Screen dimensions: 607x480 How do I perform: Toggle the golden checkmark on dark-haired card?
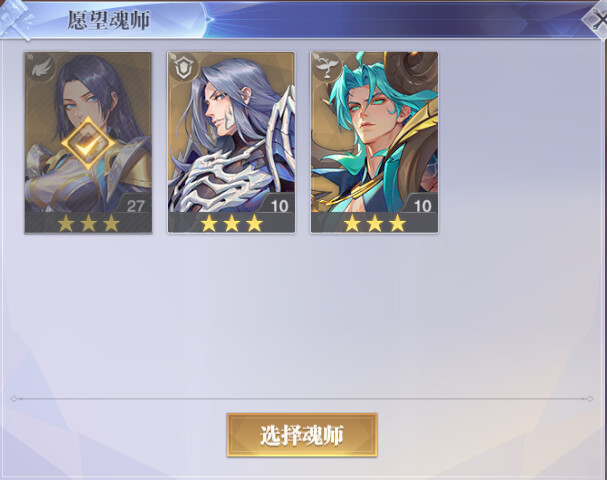[88, 144]
